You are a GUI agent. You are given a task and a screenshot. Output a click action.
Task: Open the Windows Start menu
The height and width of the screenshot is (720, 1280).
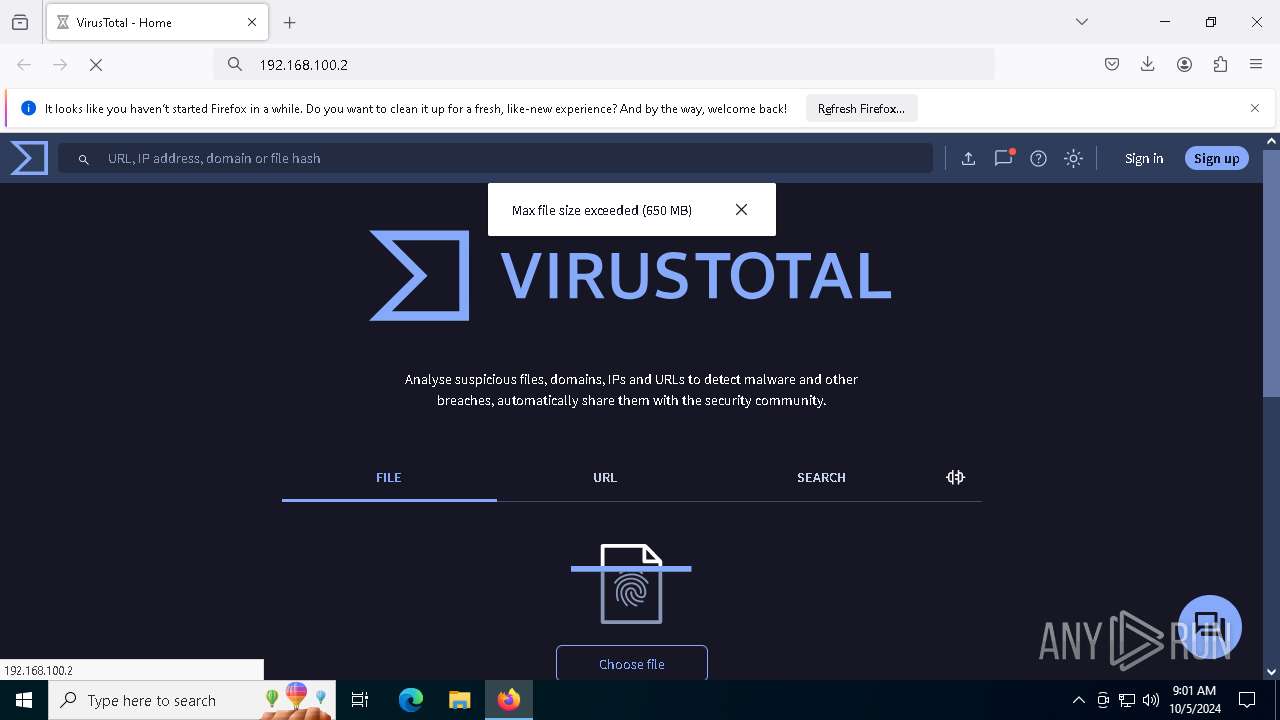(x=24, y=700)
